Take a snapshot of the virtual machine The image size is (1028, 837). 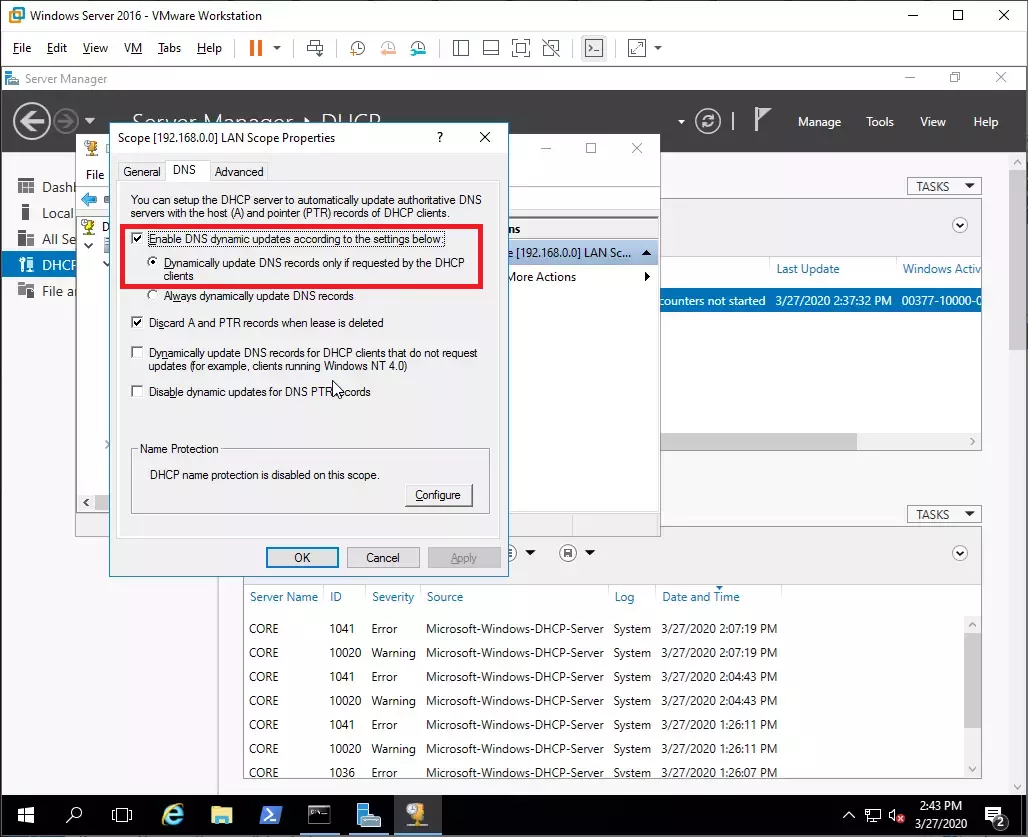357,48
